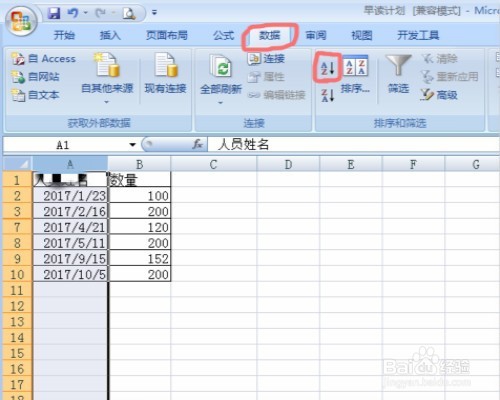The image size is (500, 400).
Task: Switch to the 审阅 ribbon tab
Action: point(316,35)
